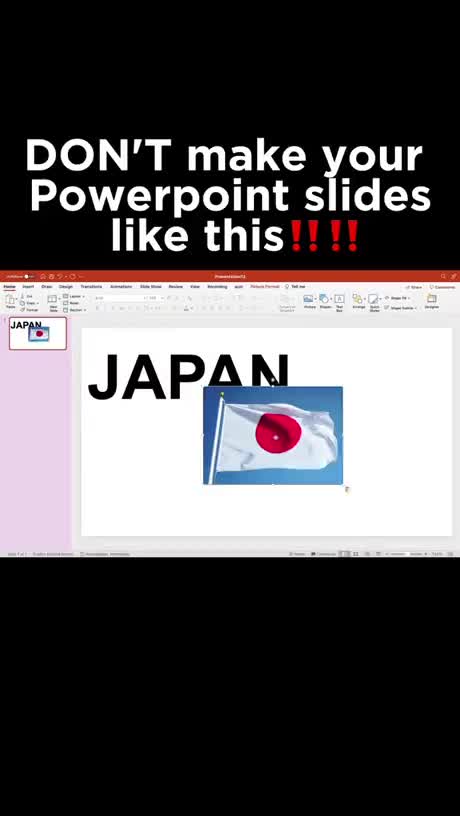Image resolution: width=460 pixels, height=816 pixels.
Task: Open the Search magnifier in title bar
Action: pyautogui.click(x=443, y=276)
